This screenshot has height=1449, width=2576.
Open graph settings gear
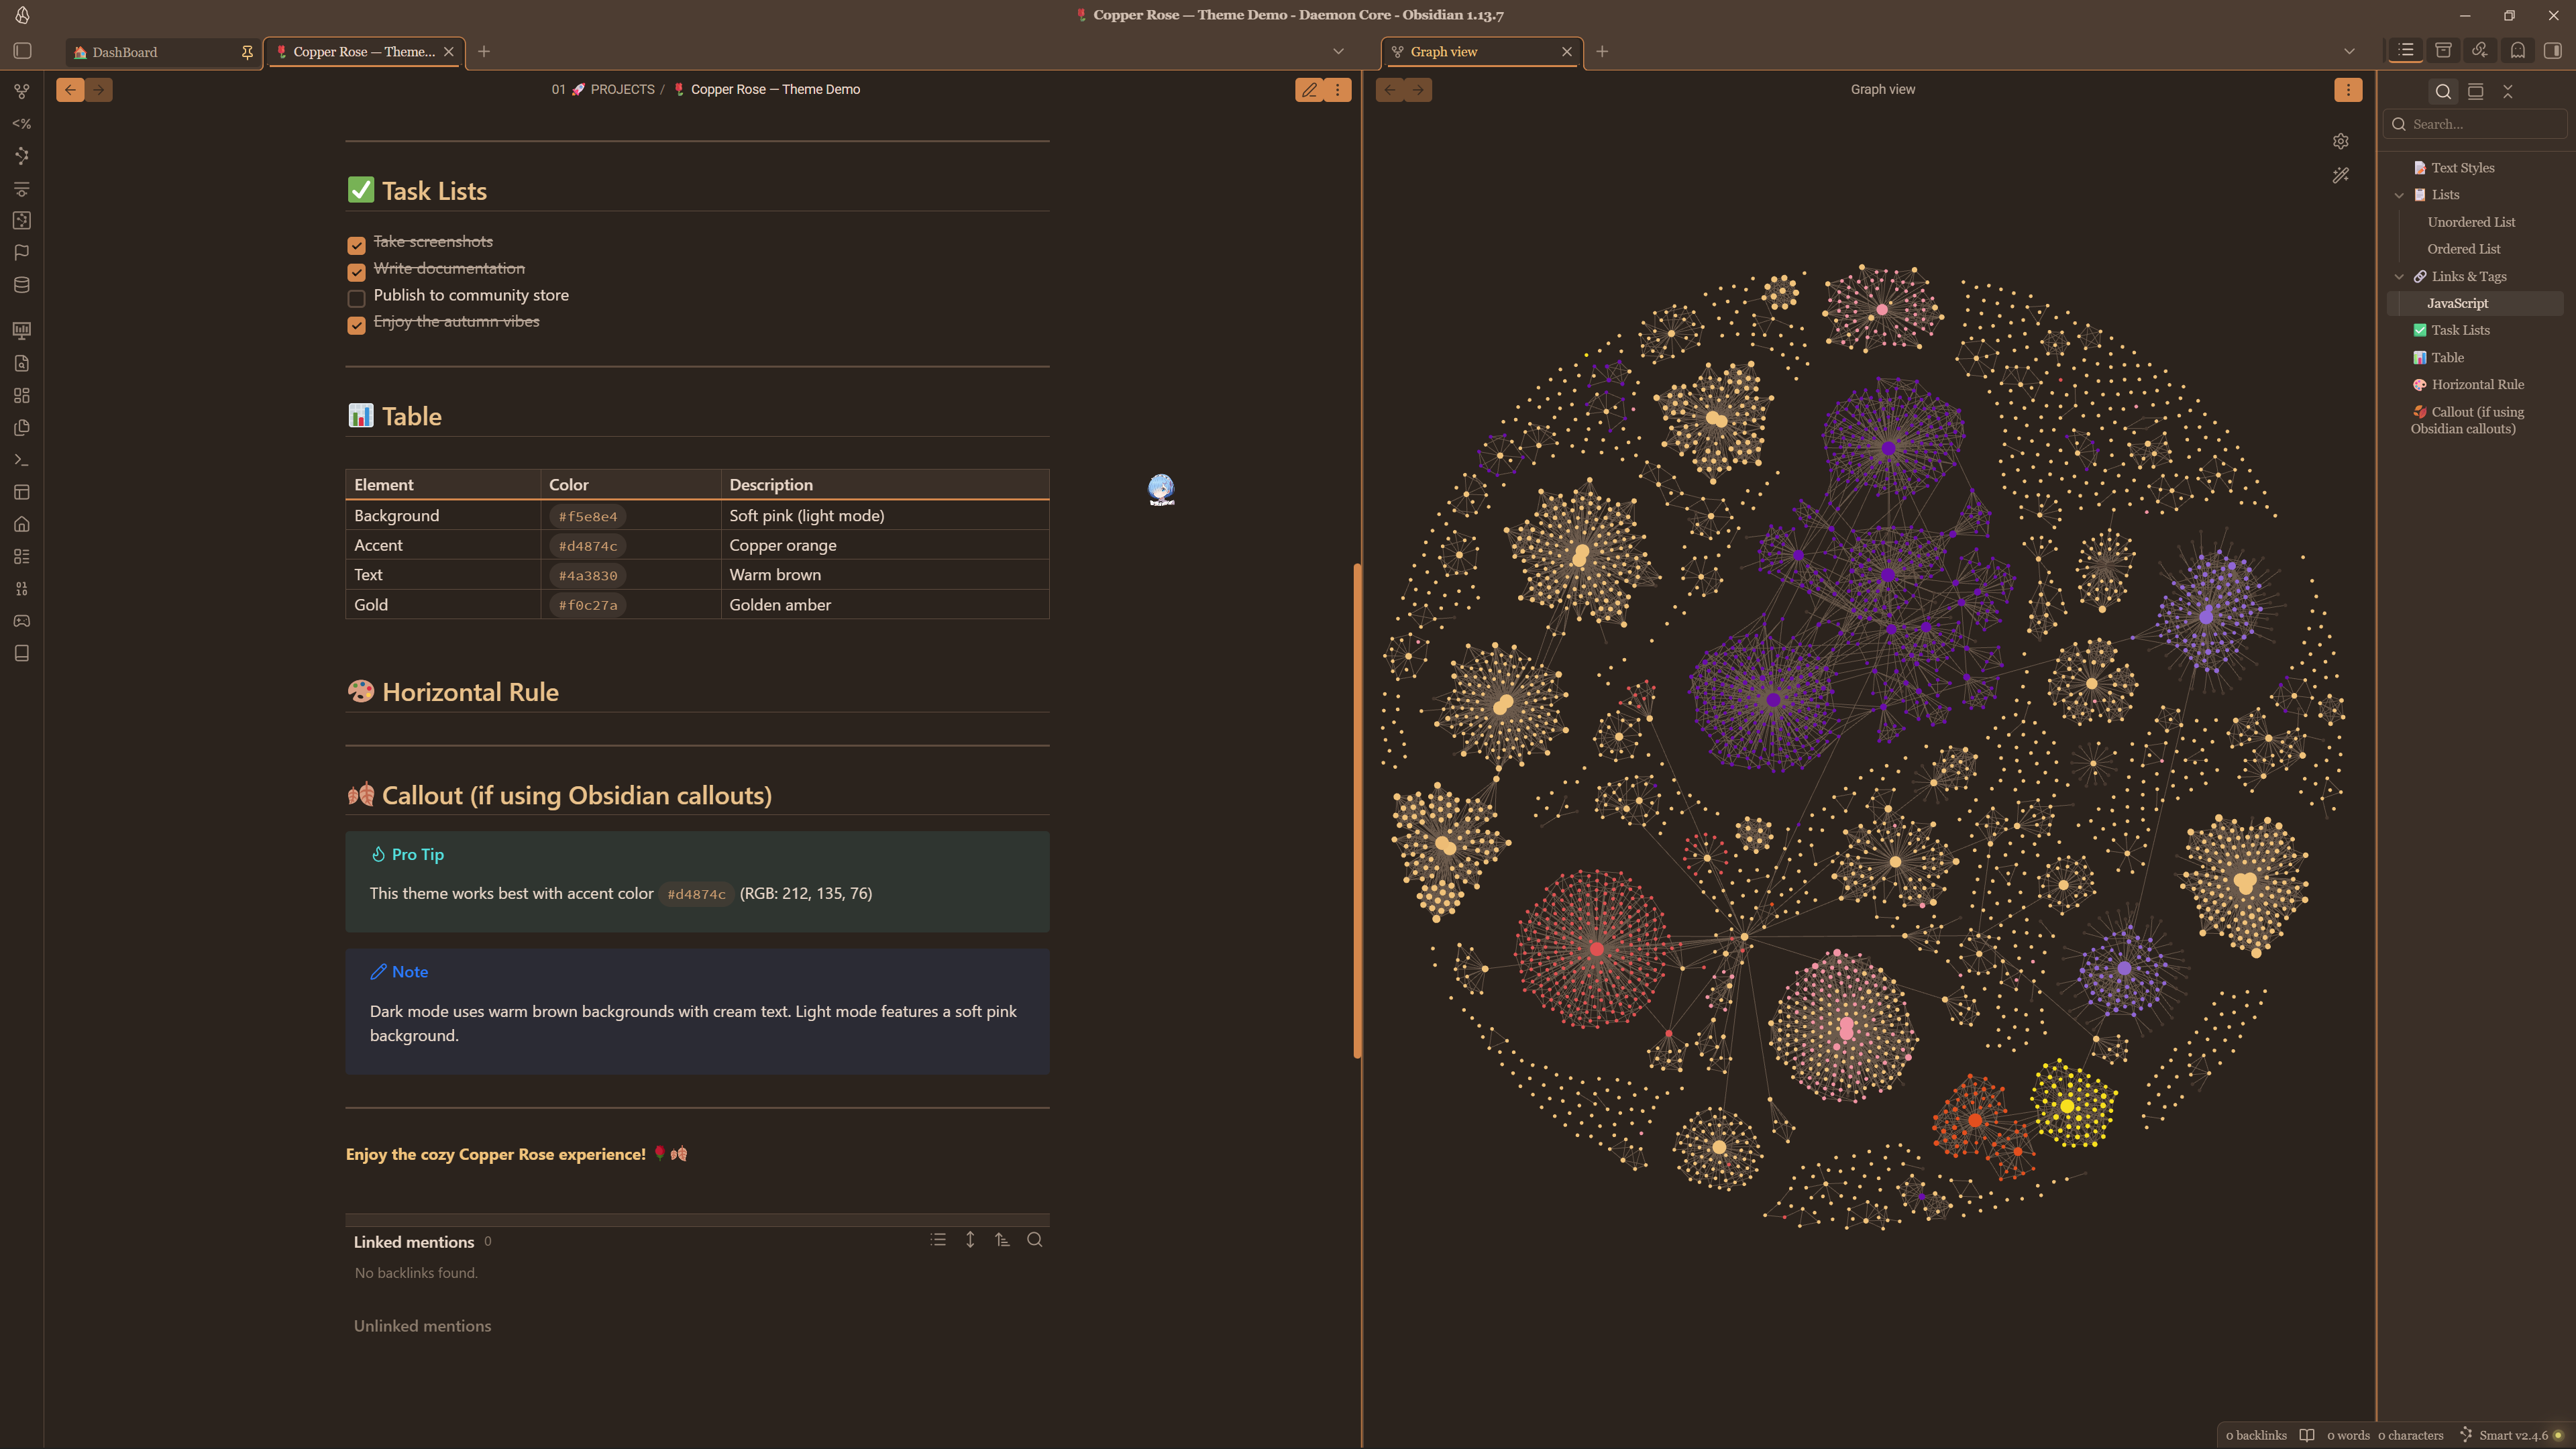2341,141
